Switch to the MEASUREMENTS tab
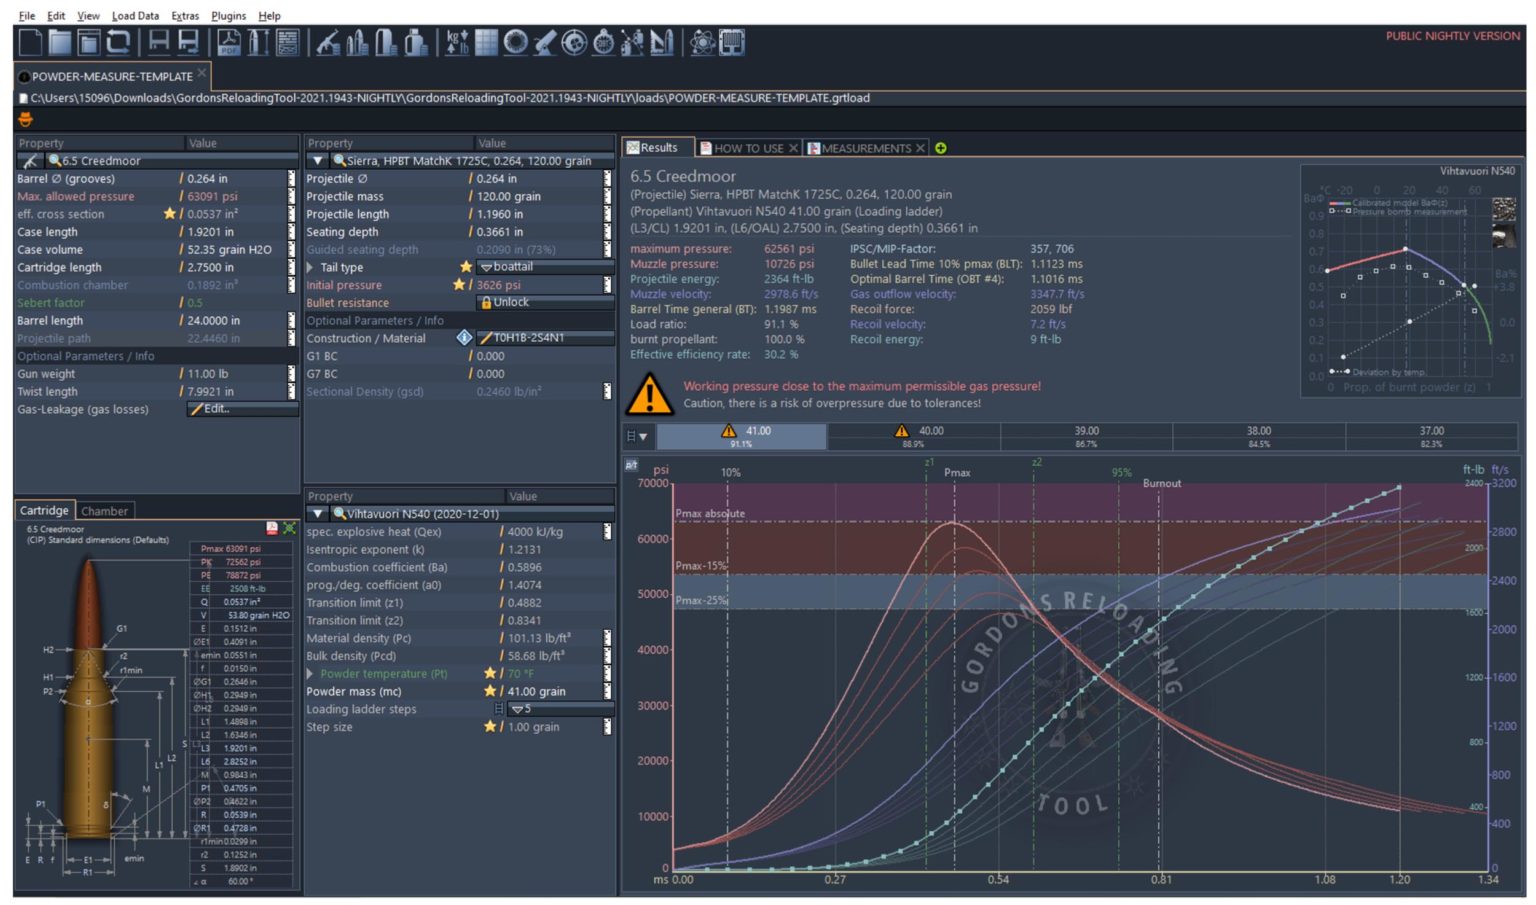Image resolution: width=1536 pixels, height=905 pixels. tap(865, 148)
